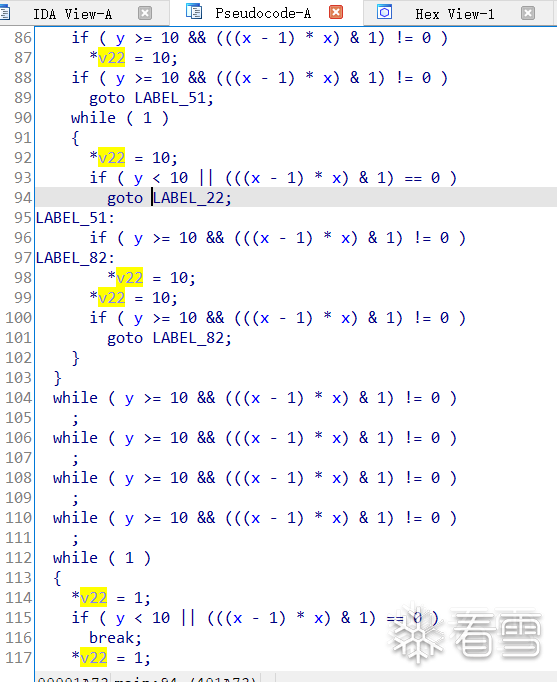Click LABEL_51 in goto on line 89

click(170, 98)
